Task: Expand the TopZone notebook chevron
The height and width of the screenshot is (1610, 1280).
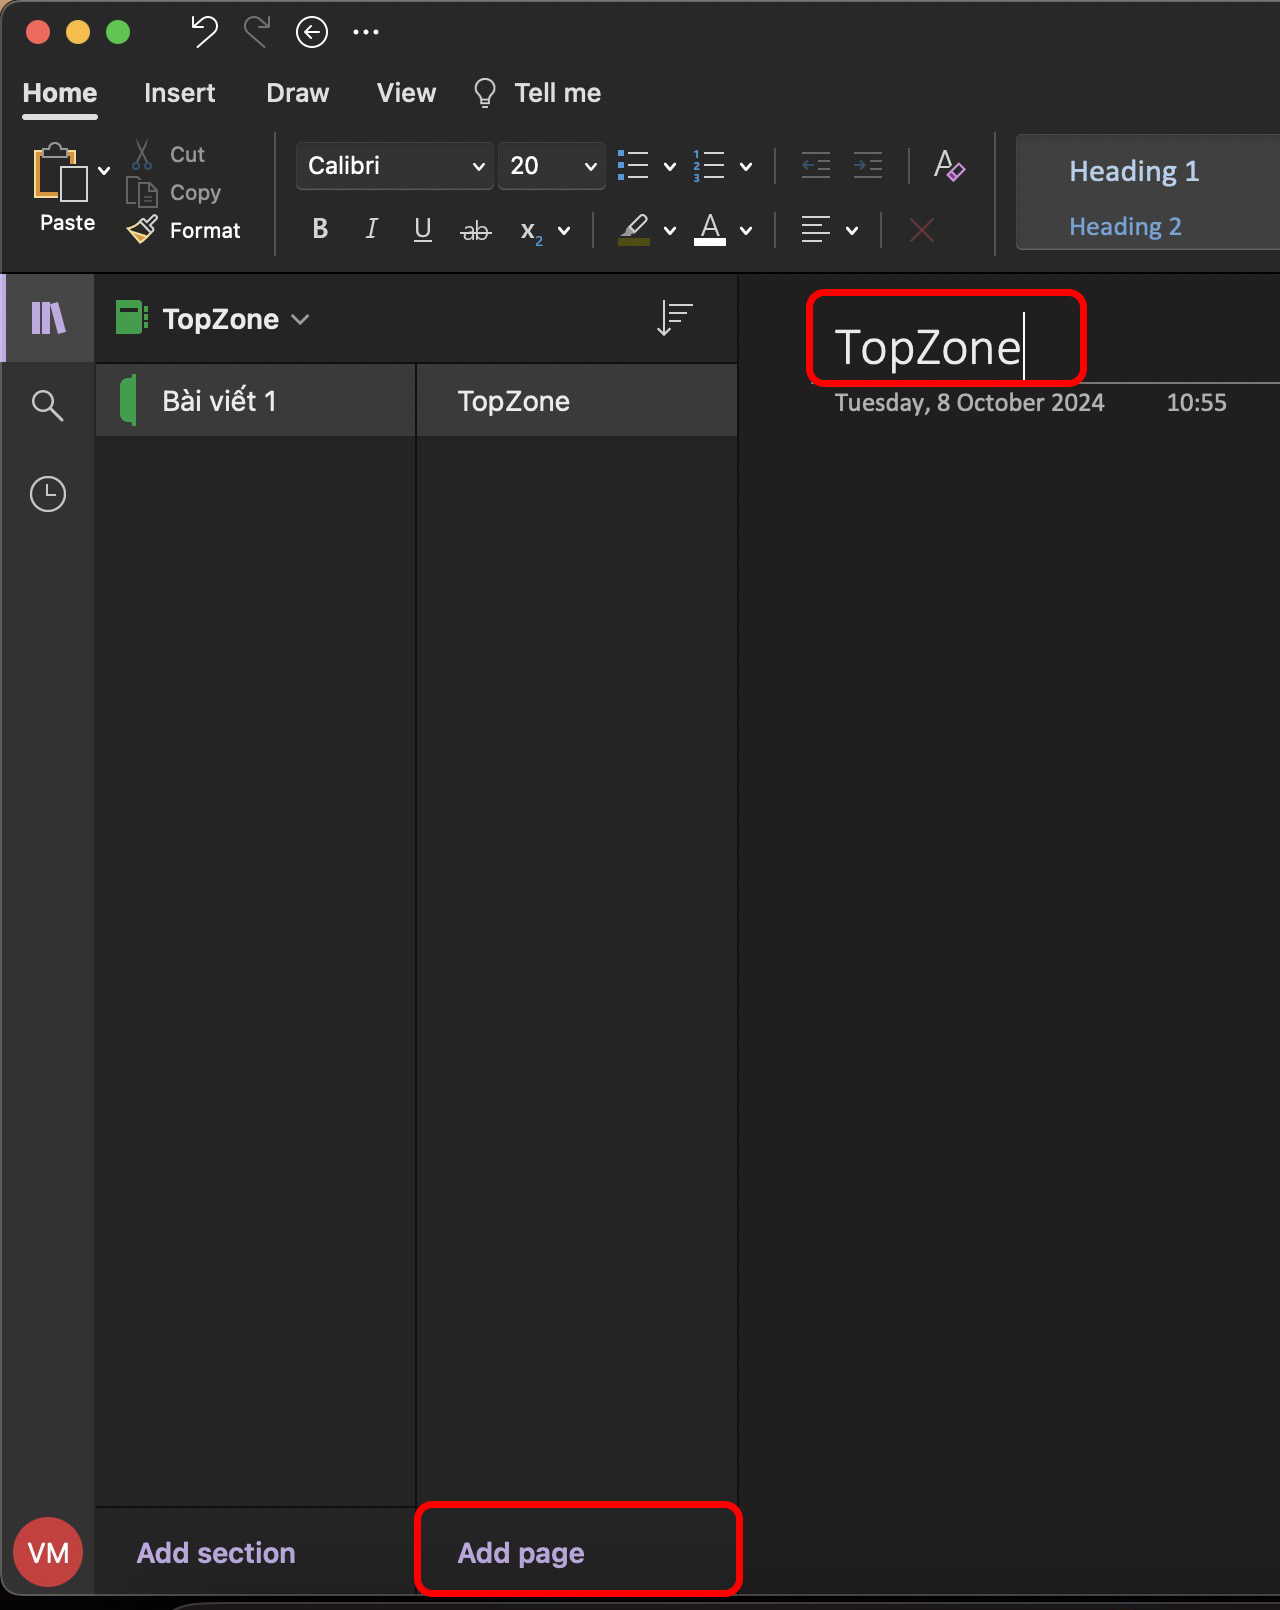Action: (300, 320)
